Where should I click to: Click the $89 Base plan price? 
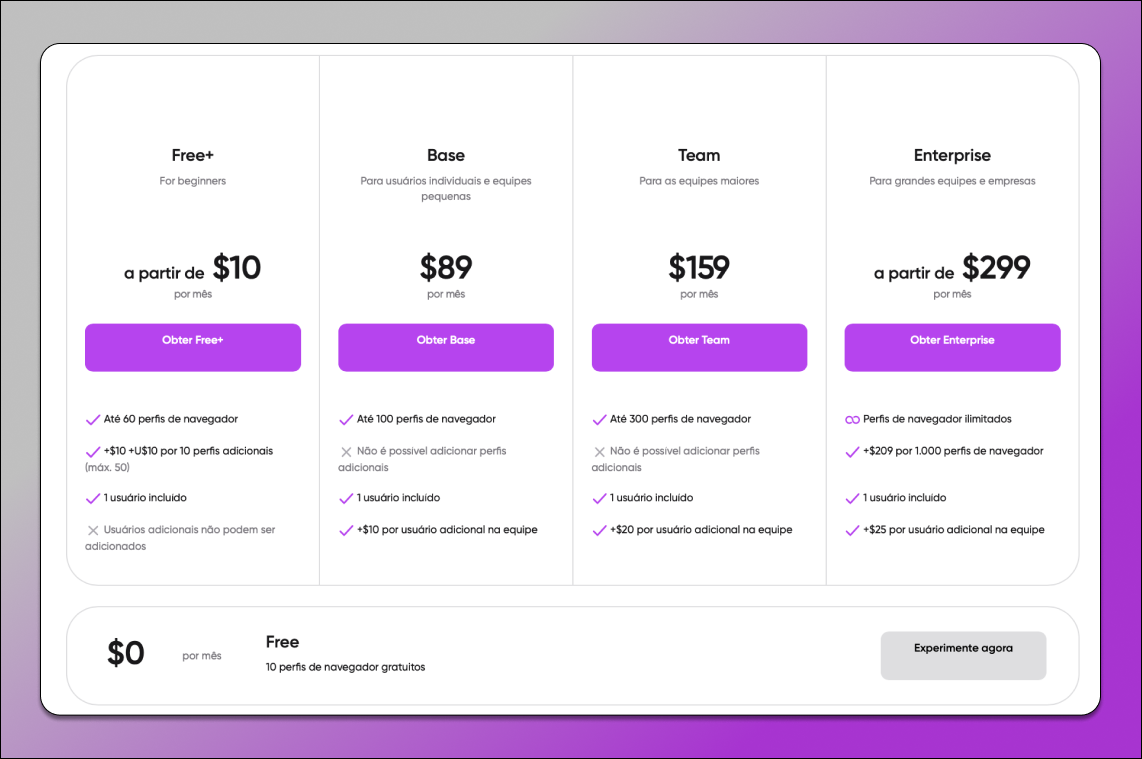coord(446,267)
